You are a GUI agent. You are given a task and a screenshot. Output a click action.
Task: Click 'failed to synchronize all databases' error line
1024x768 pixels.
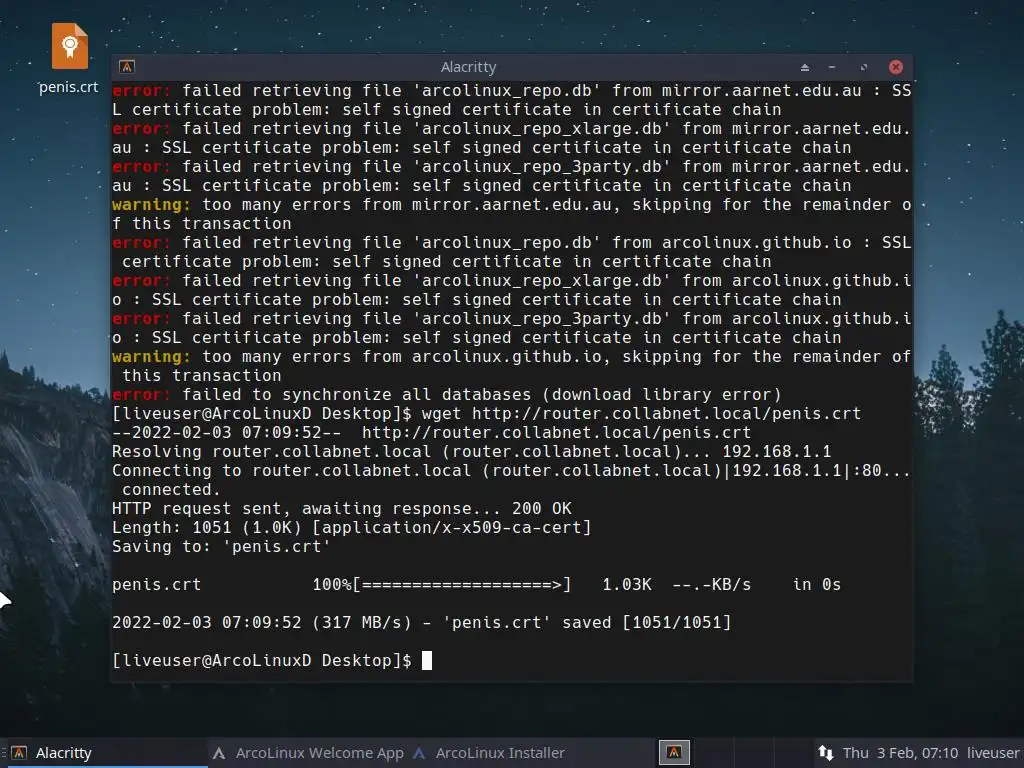point(447,394)
